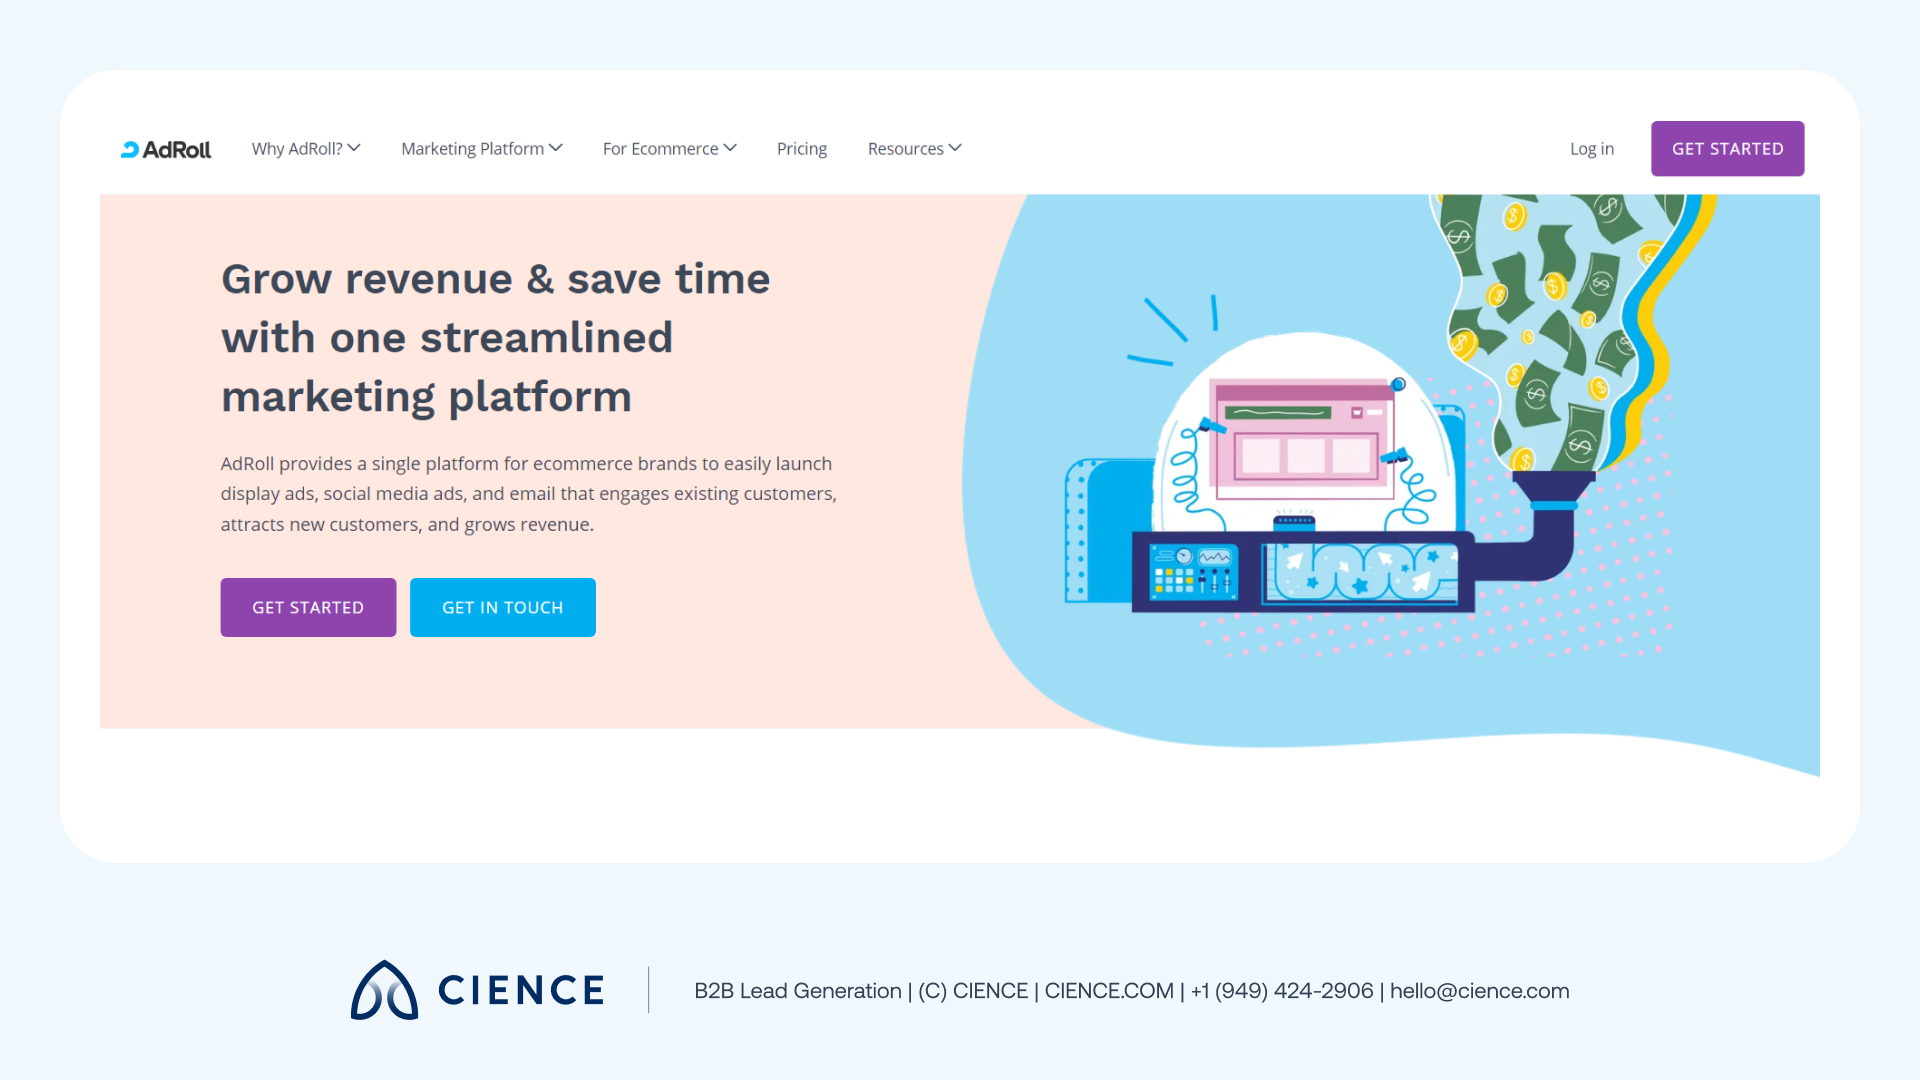The image size is (1920, 1080).
Task: Click the GET STARTED button under the headline
Action: coord(307,607)
